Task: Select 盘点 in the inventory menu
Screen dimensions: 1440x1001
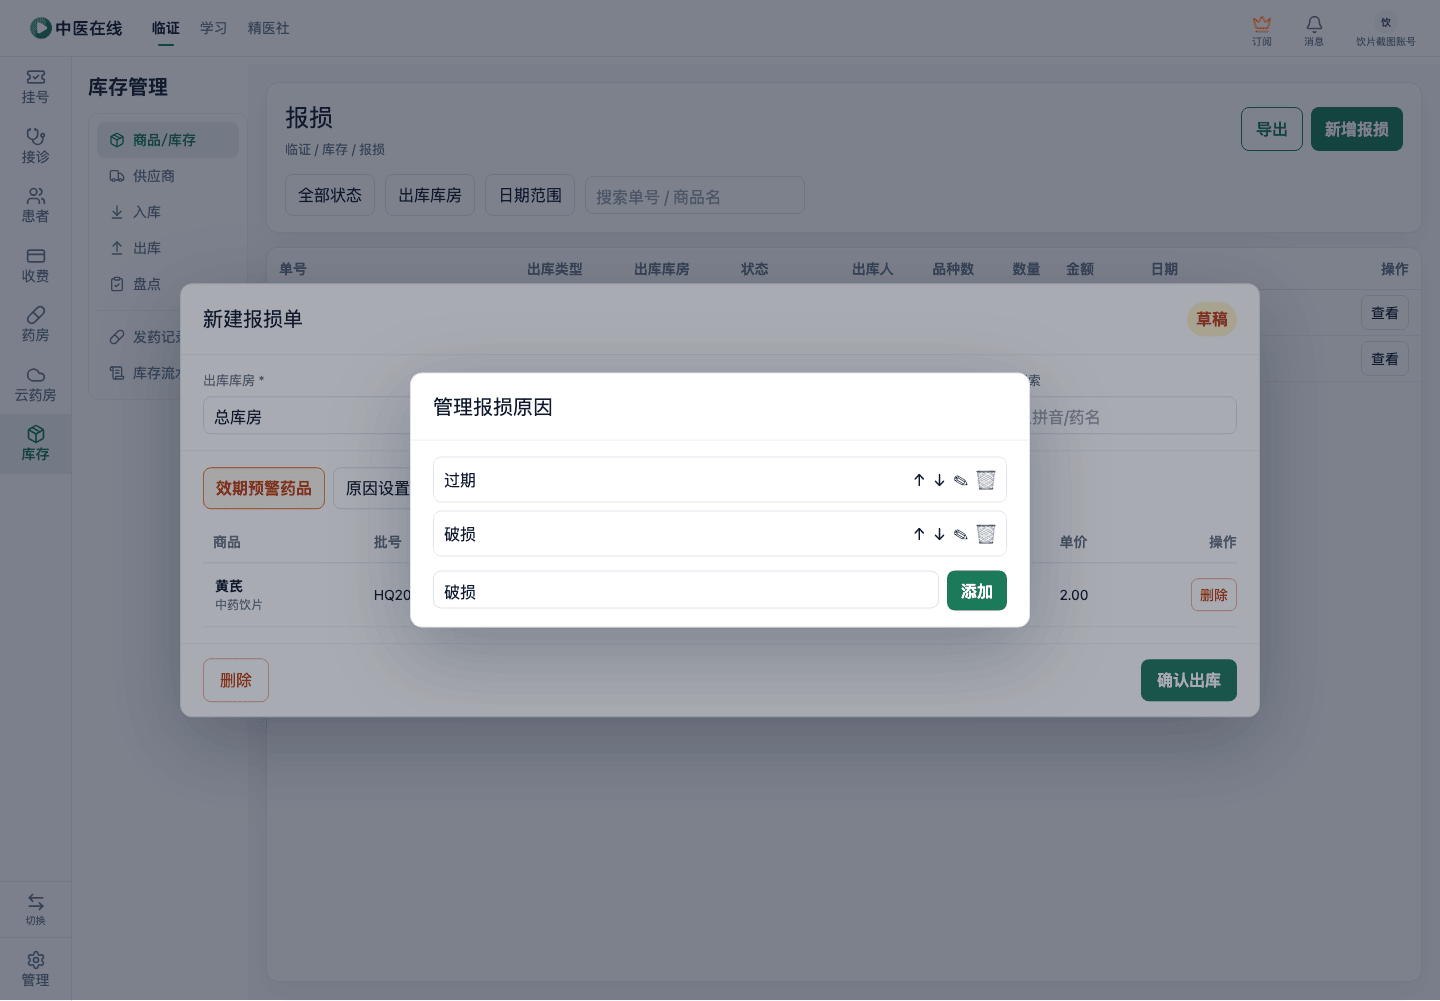Action: click(x=168, y=284)
